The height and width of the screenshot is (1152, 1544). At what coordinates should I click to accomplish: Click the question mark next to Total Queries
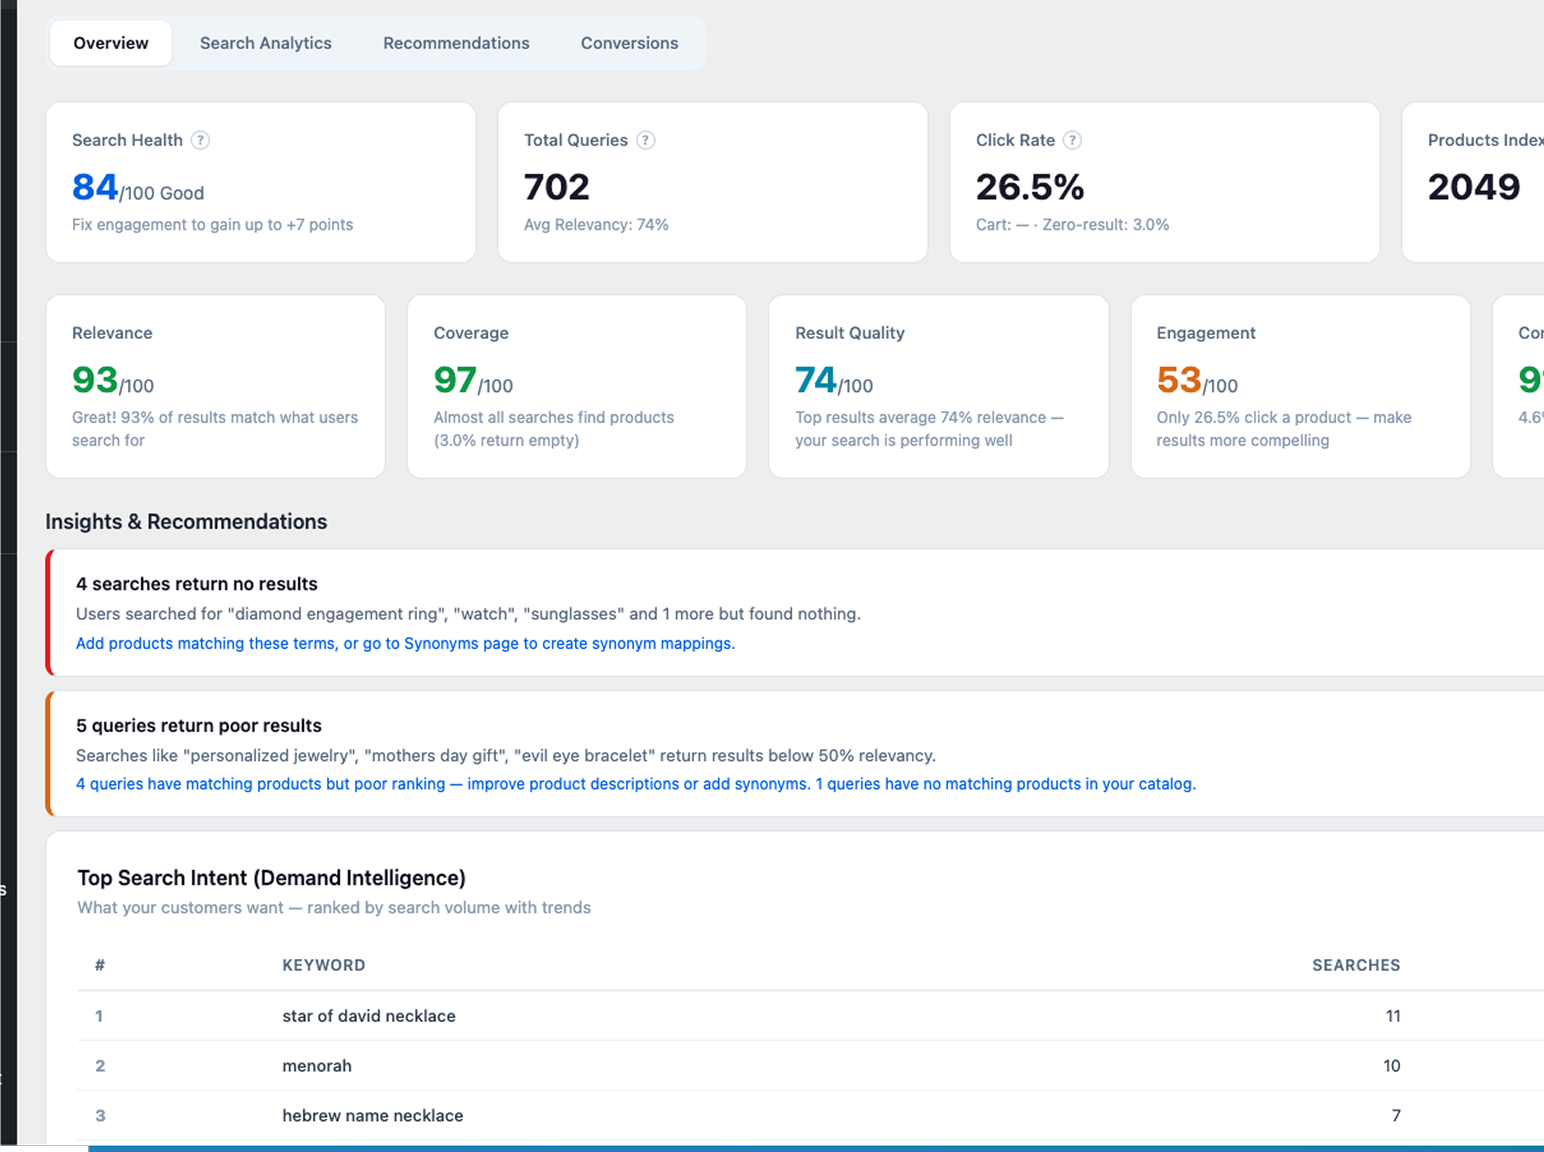(x=646, y=140)
